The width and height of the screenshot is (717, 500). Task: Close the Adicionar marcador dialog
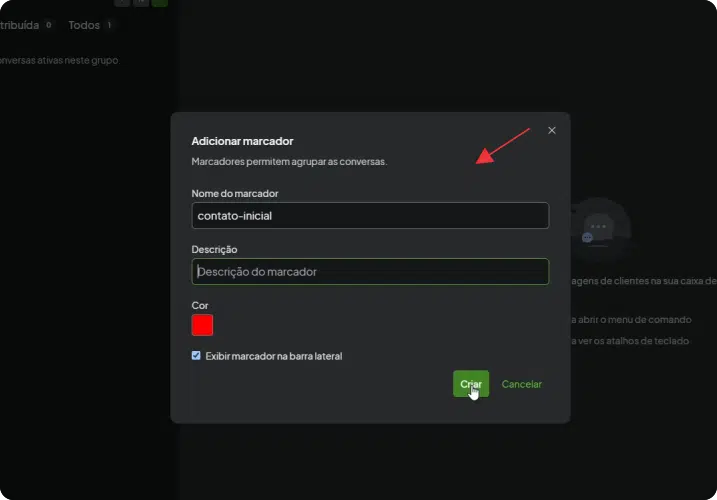coord(551,130)
